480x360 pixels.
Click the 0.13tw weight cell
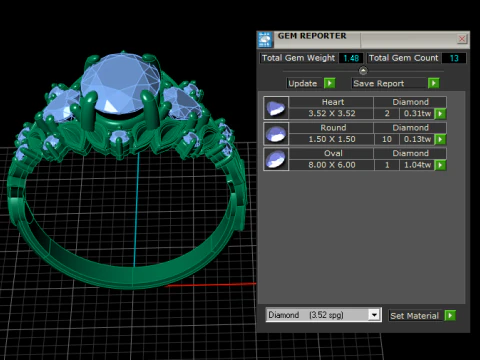(x=417, y=139)
